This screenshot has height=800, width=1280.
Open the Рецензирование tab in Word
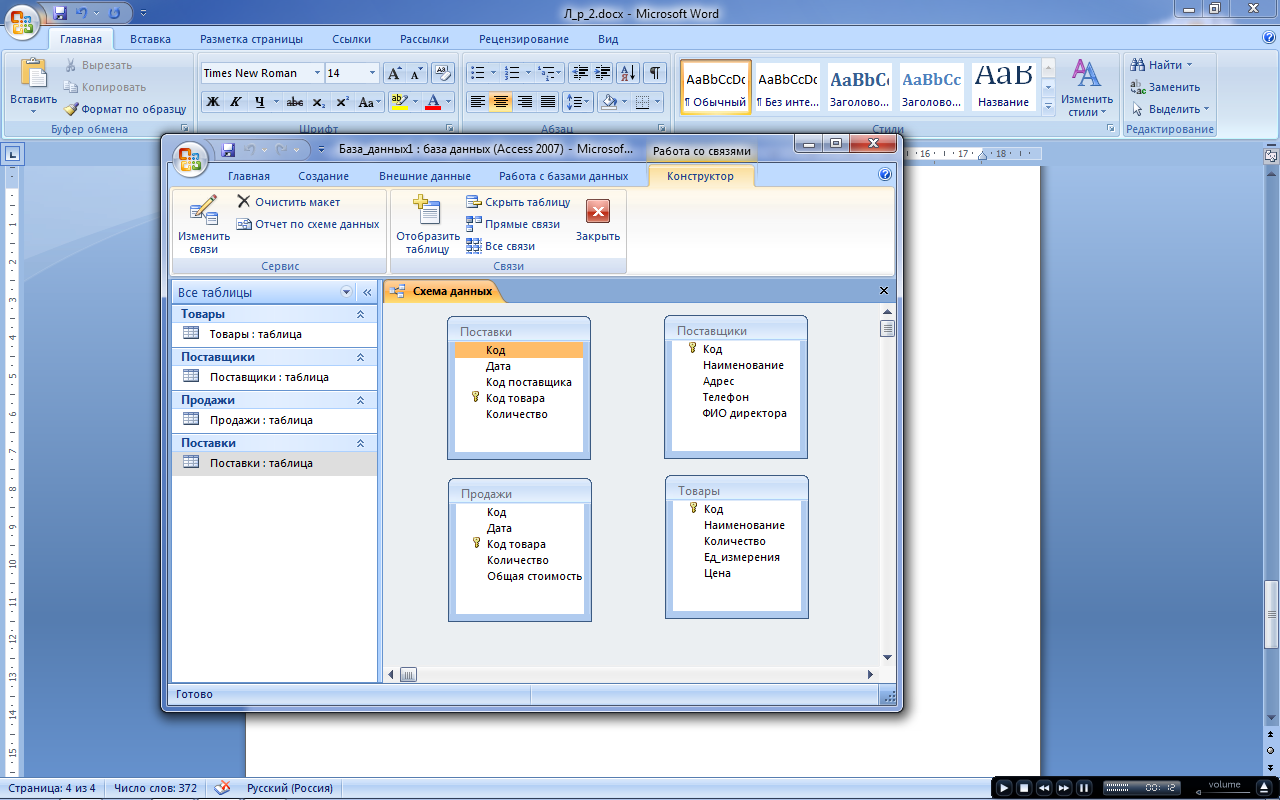(524, 39)
